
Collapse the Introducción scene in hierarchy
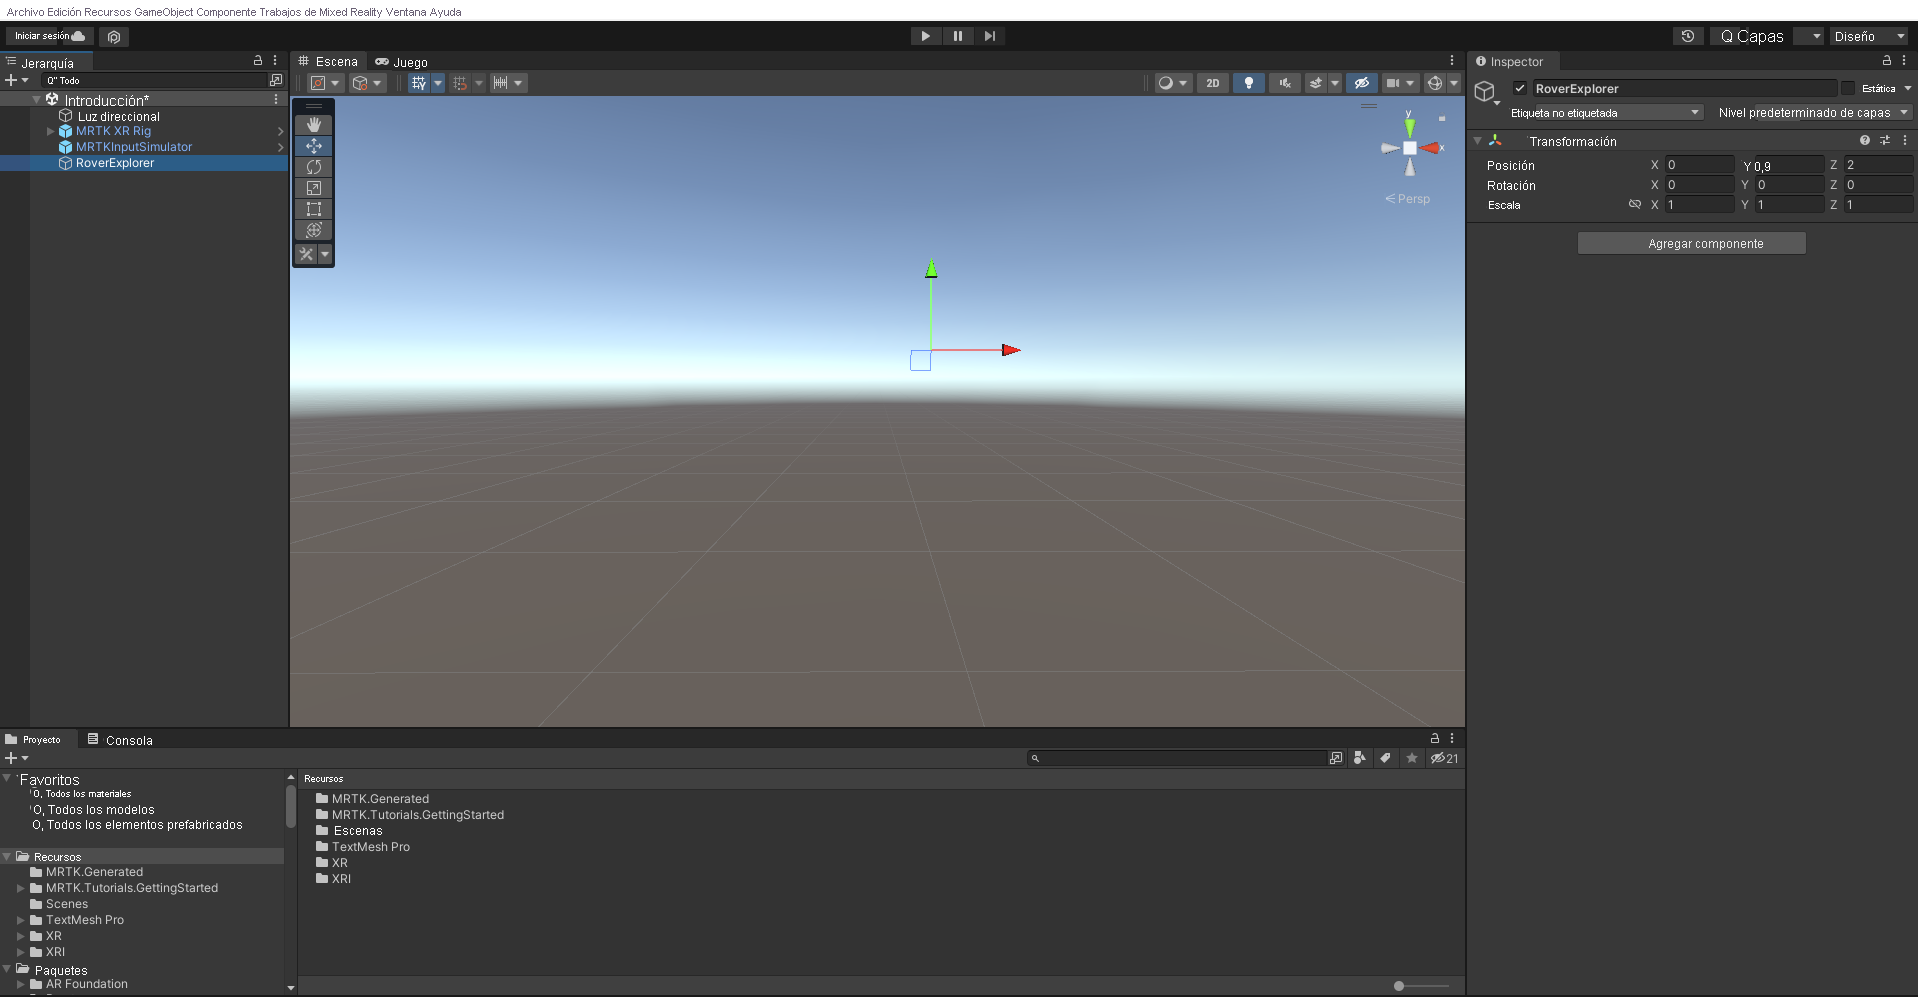coord(37,100)
